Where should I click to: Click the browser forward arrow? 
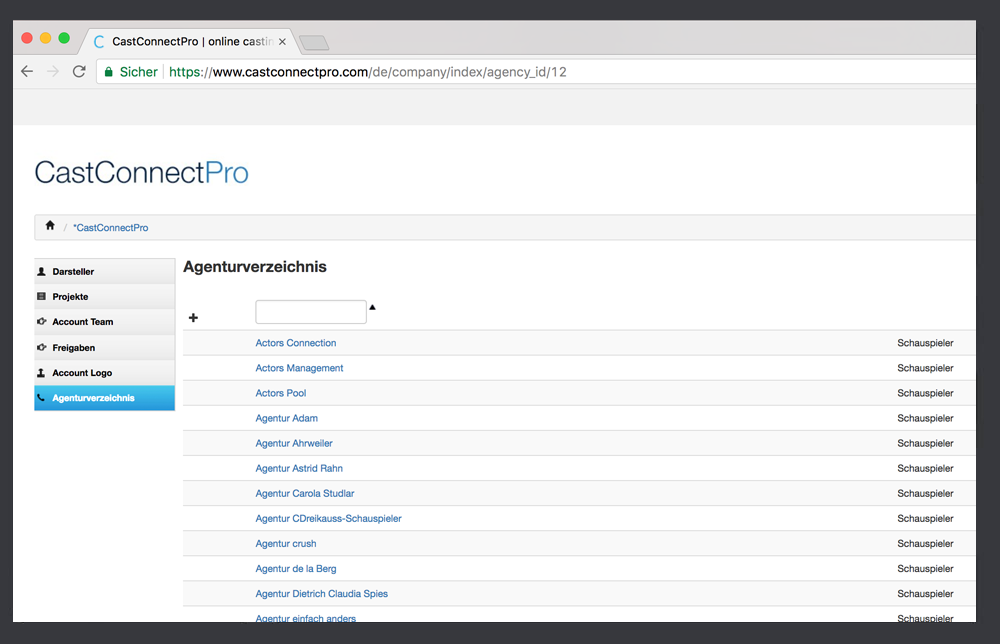tap(53, 71)
